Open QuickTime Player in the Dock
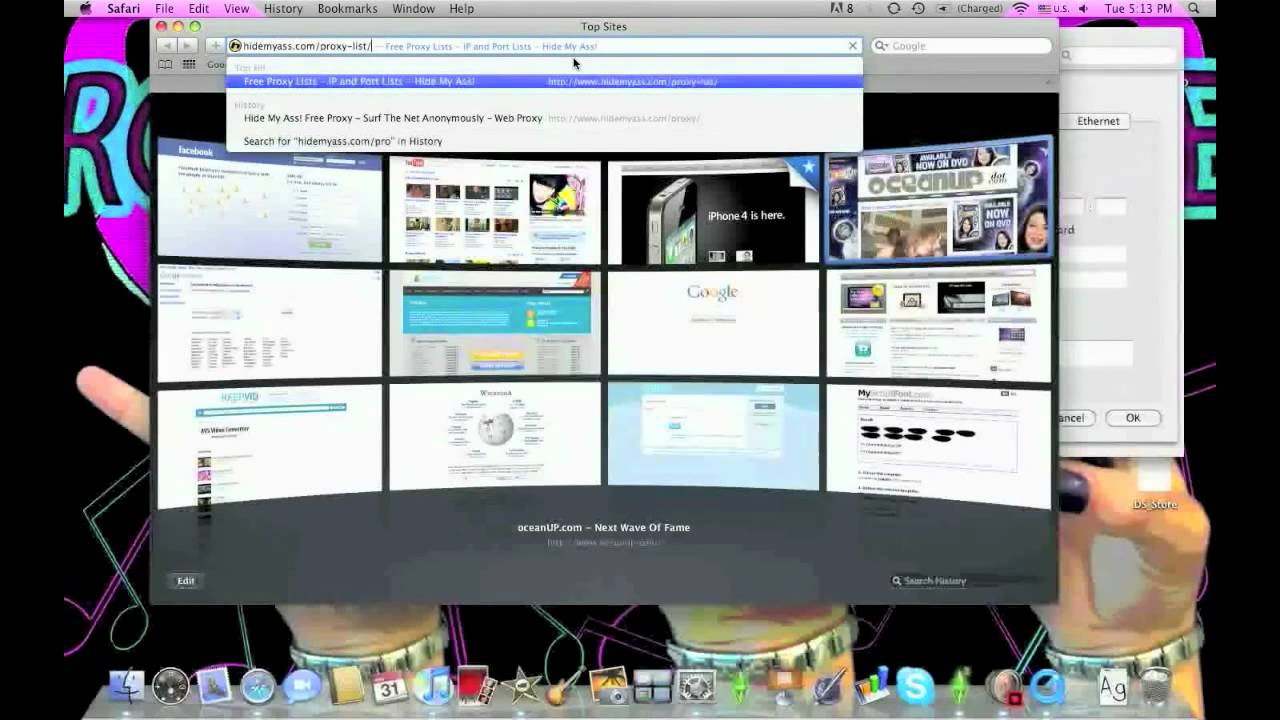 [x=1047, y=686]
